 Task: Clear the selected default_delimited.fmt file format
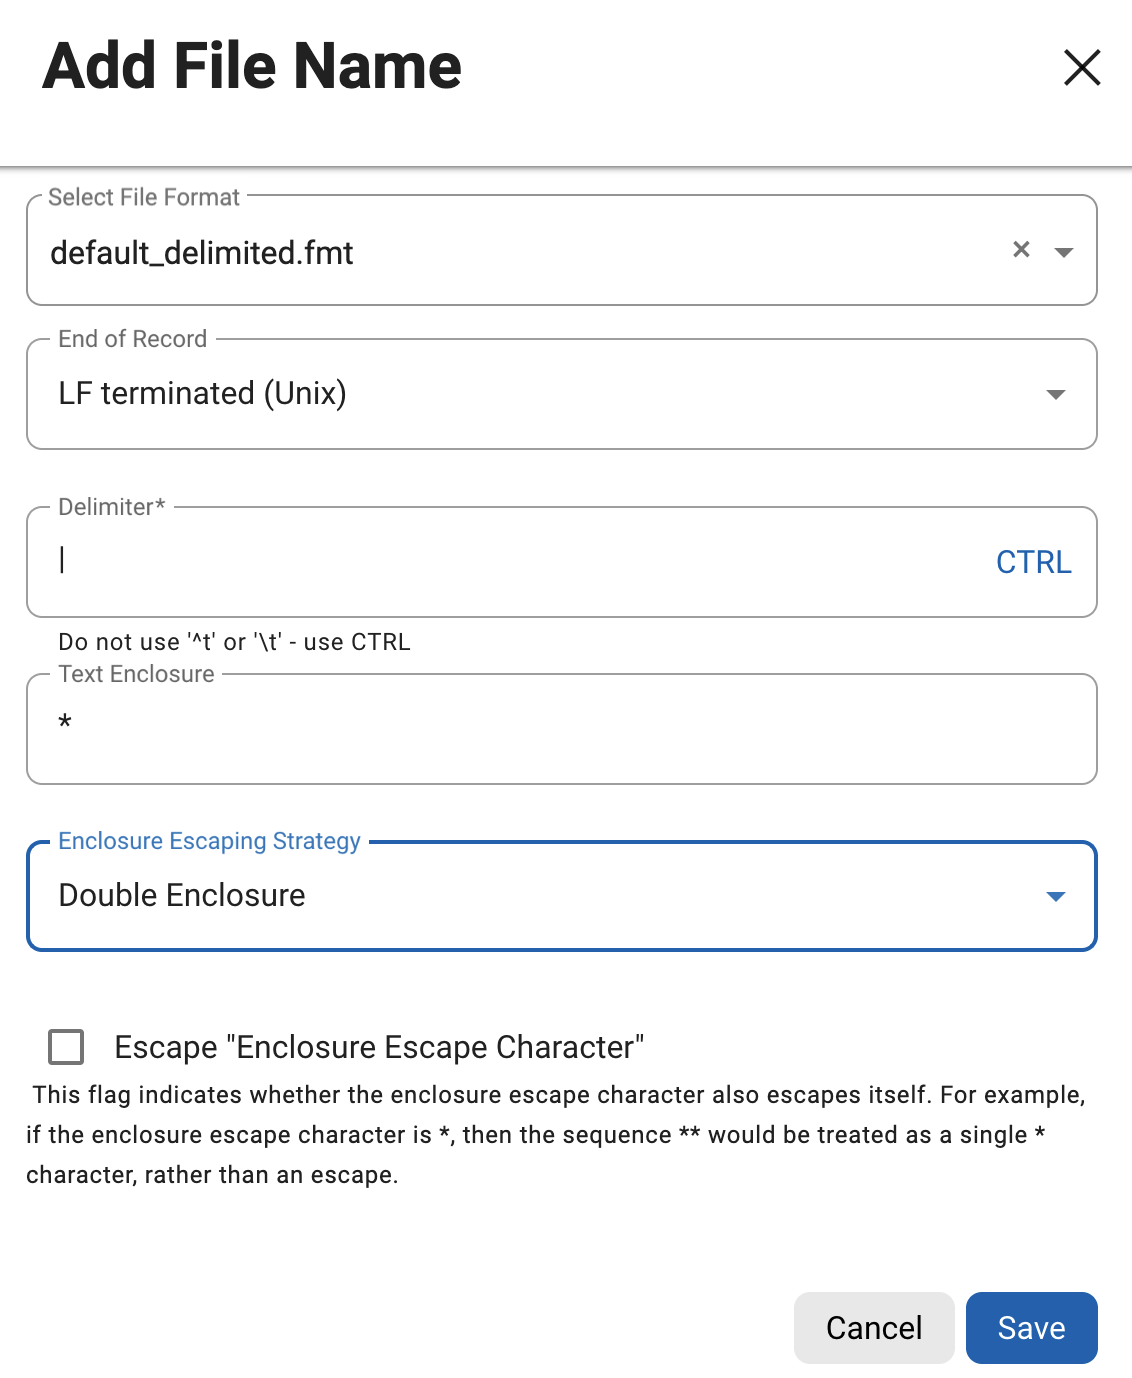[x=1021, y=250]
